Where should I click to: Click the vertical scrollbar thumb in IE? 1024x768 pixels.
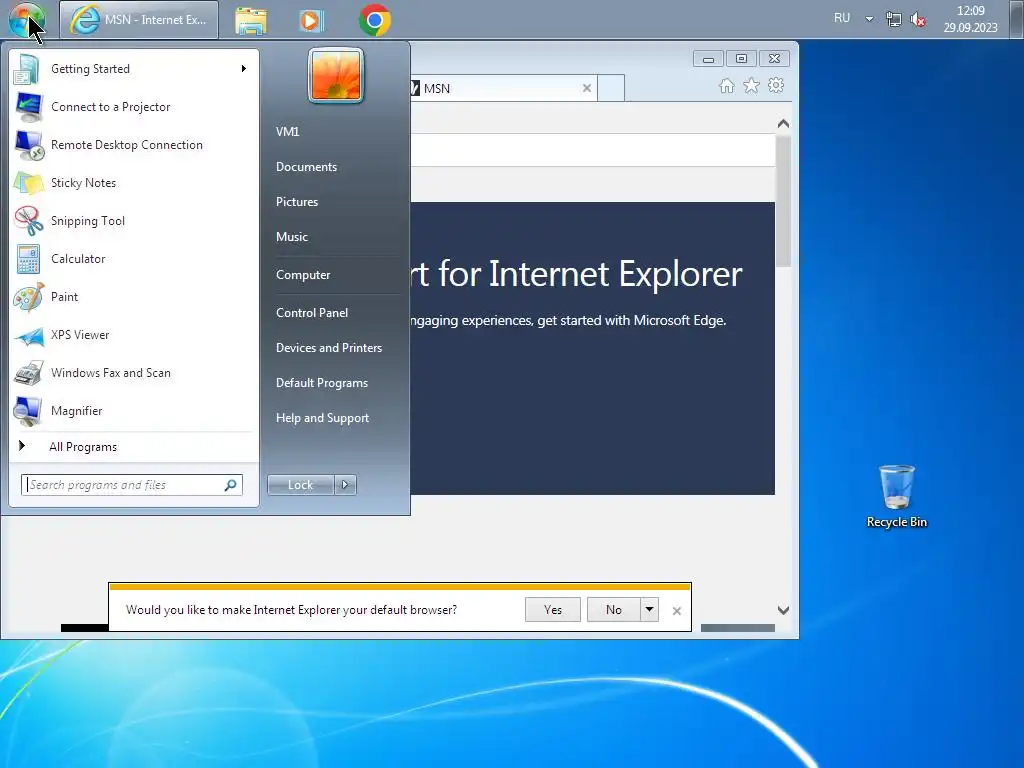784,200
